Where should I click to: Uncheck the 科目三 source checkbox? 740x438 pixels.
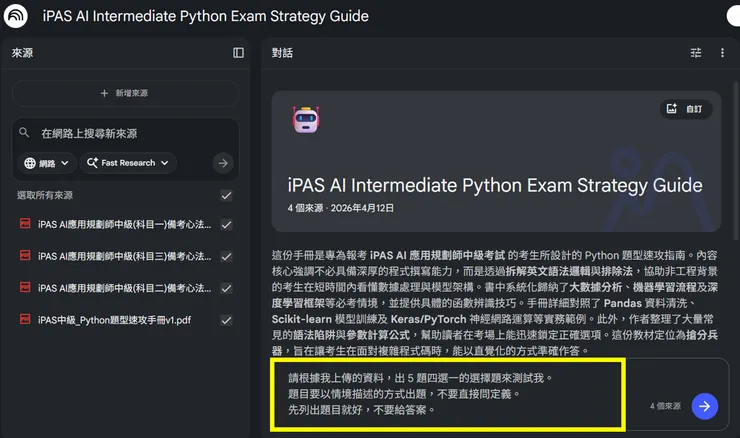[x=227, y=256]
